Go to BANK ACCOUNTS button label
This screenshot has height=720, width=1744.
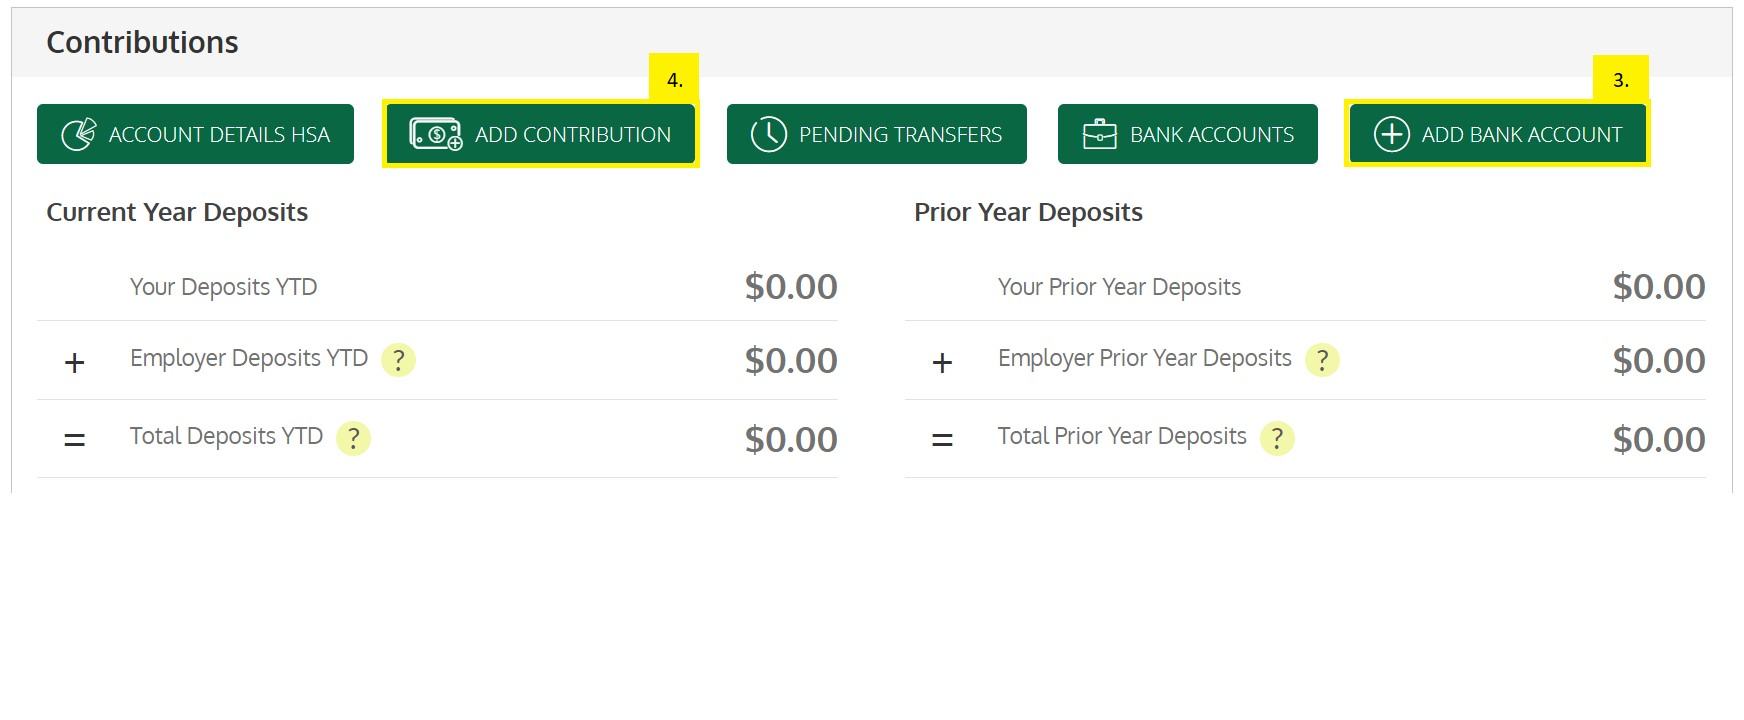coord(1211,135)
